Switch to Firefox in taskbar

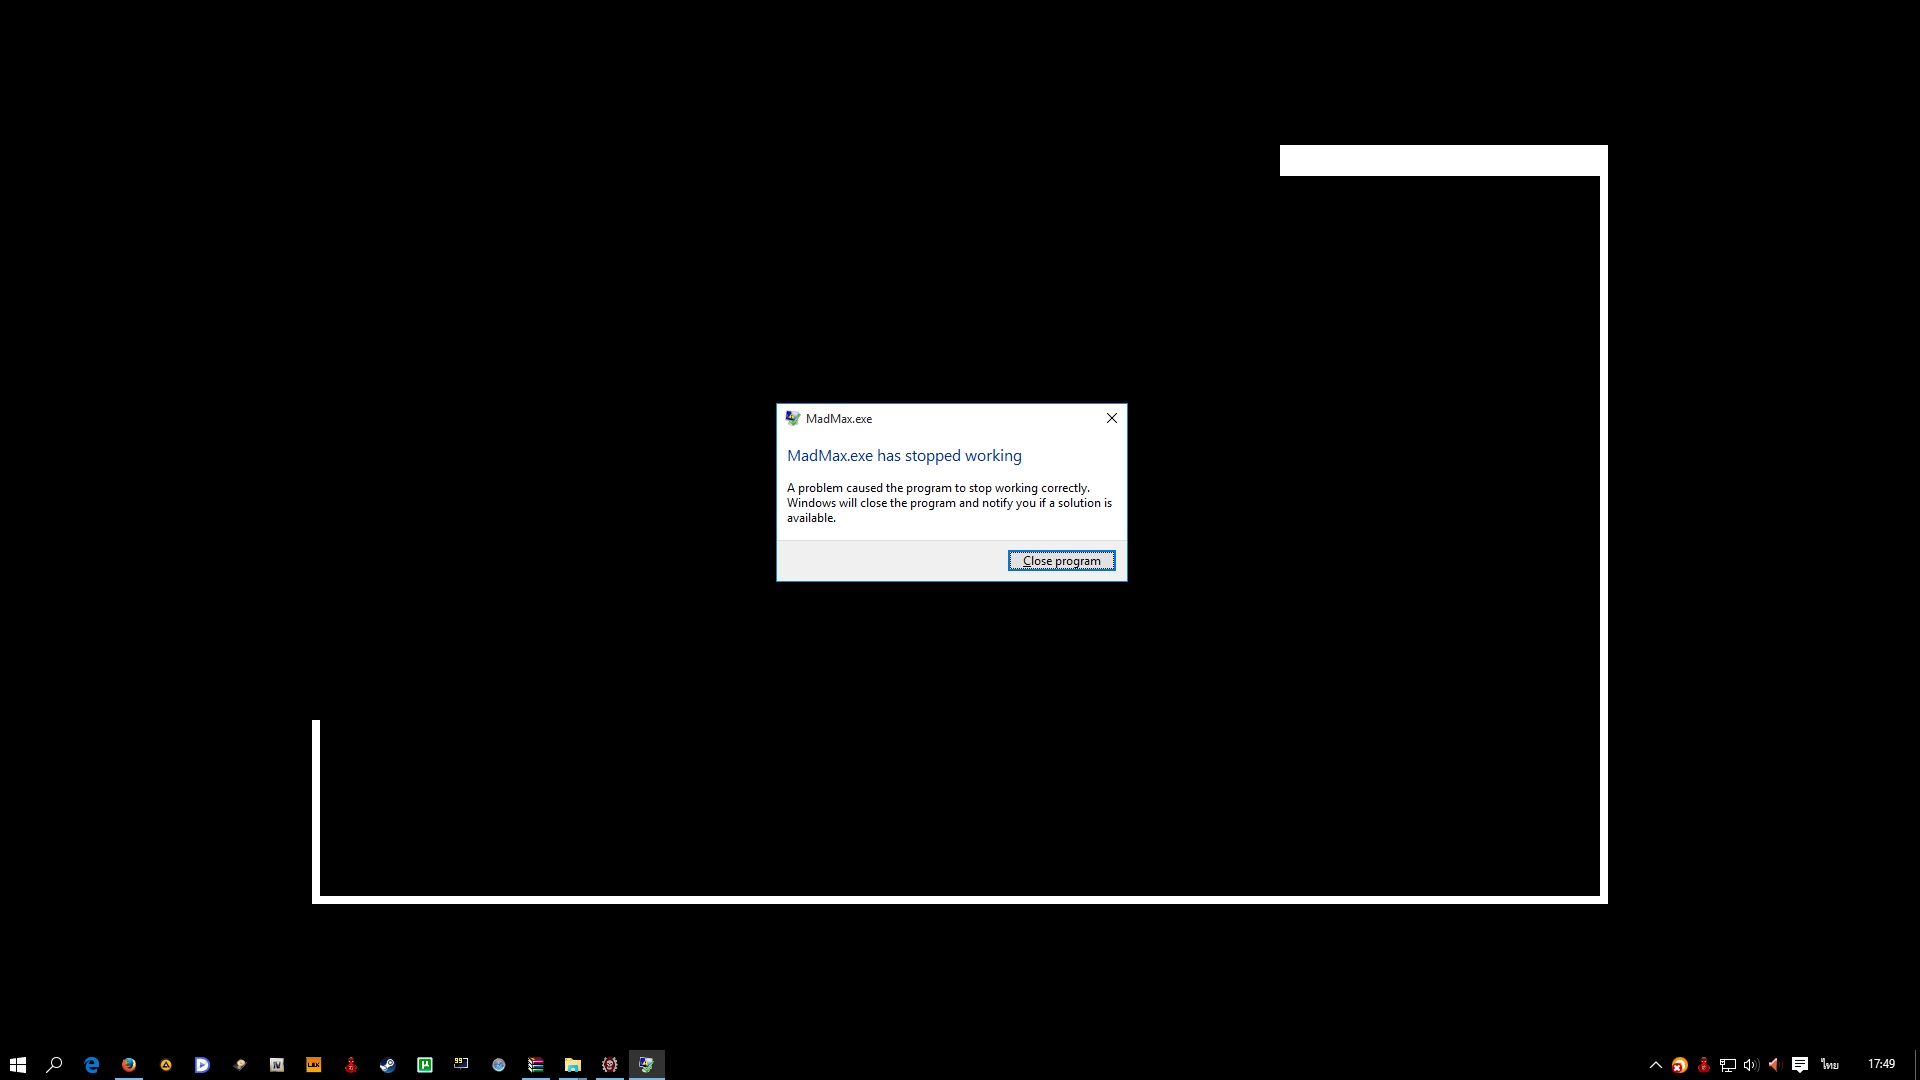[129, 1065]
